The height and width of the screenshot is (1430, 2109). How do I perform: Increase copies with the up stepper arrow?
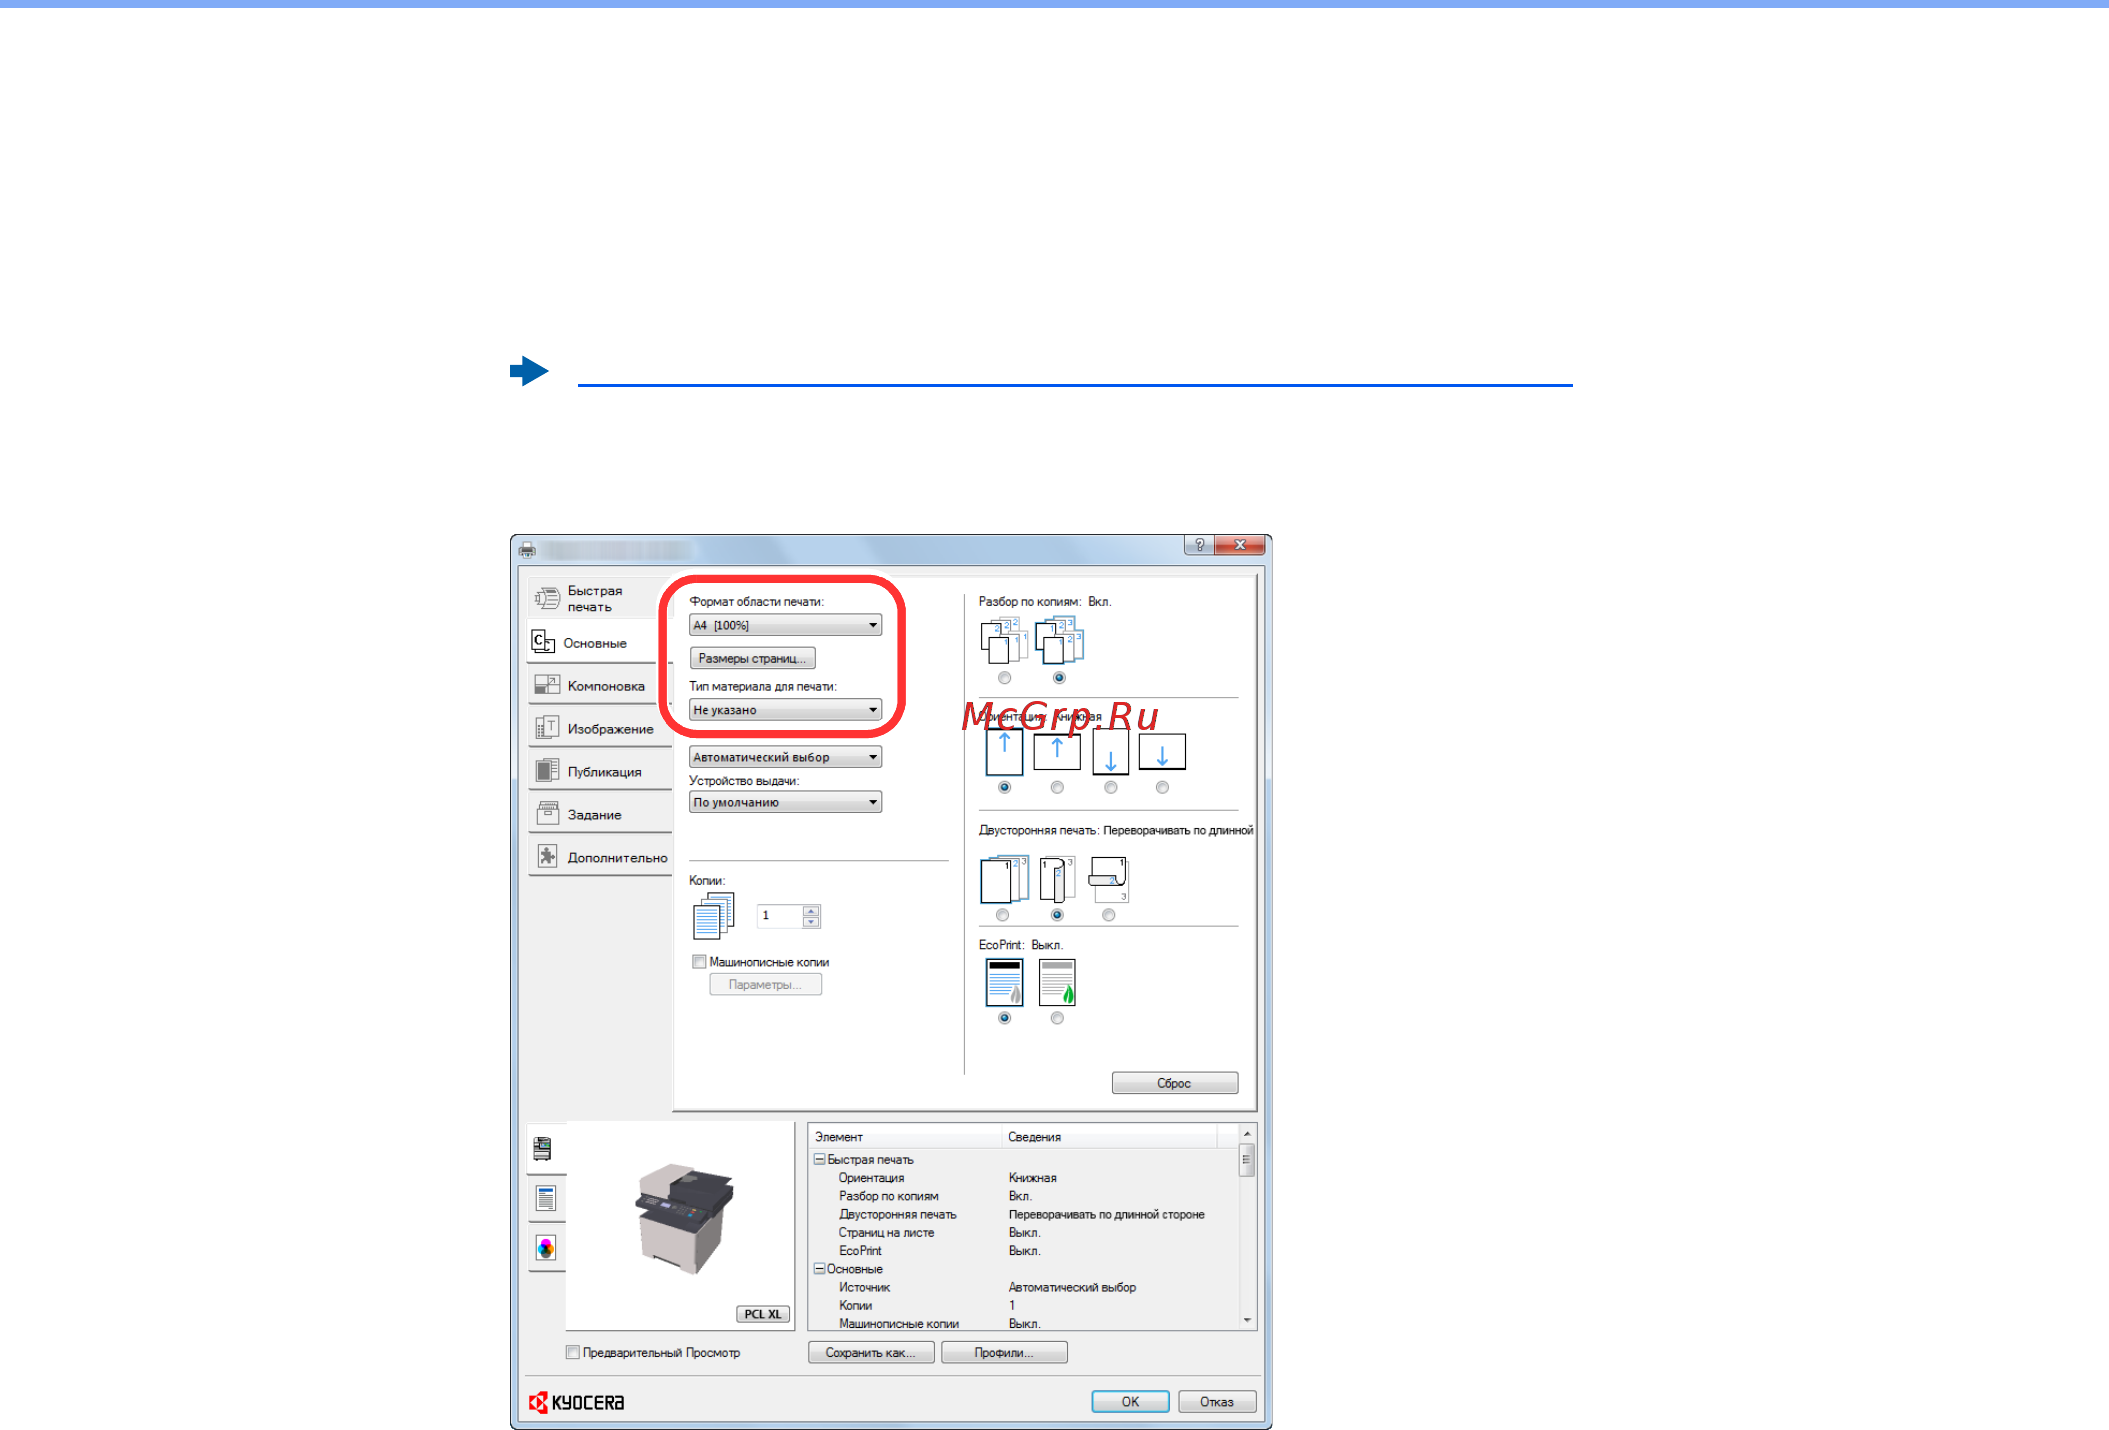[x=811, y=910]
